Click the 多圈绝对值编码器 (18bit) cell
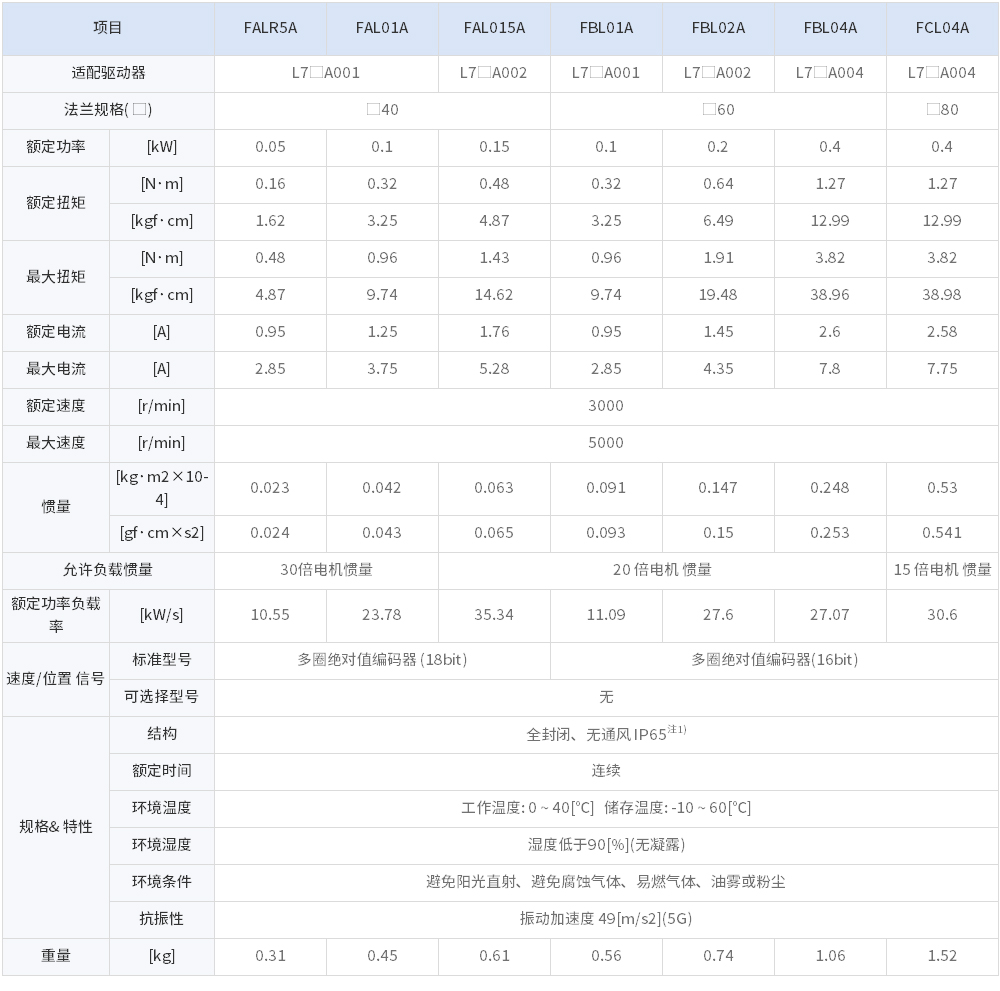This screenshot has height=991, width=1000. (x=382, y=660)
